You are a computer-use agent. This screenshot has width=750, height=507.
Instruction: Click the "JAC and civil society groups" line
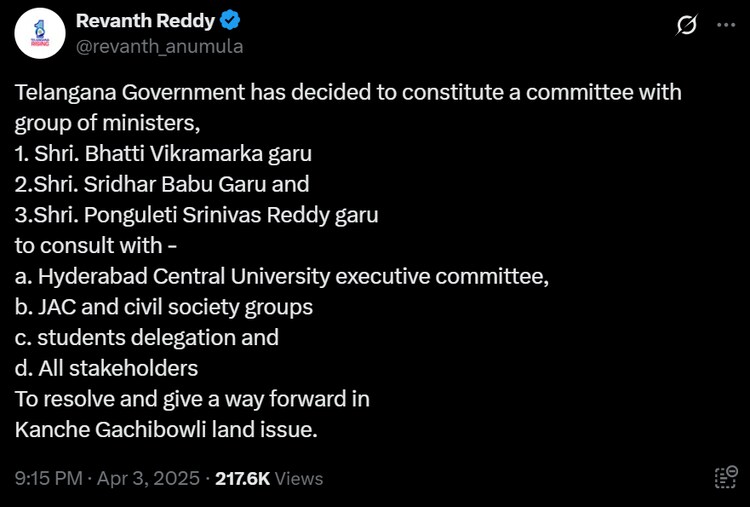tap(164, 307)
